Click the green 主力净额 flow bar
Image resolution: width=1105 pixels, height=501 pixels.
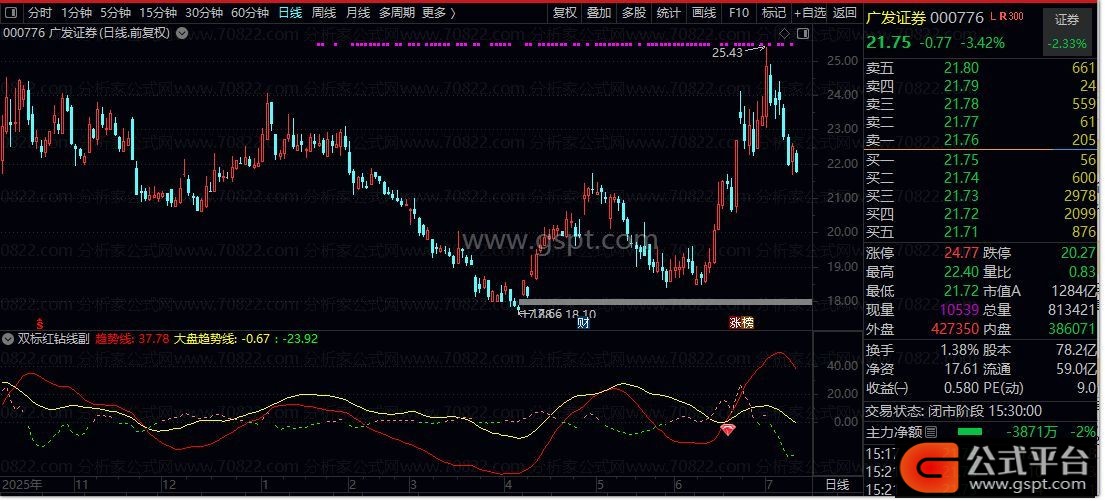point(969,432)
